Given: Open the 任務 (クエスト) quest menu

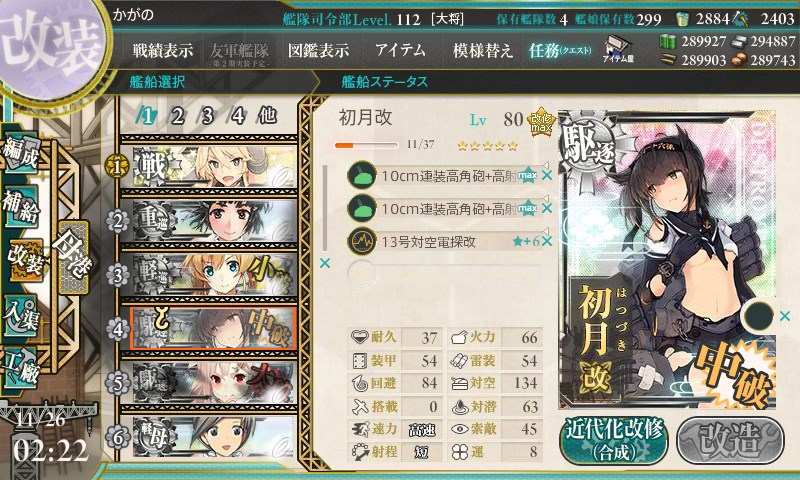Looking at the screenshot, I should click(x=560, y=50).
